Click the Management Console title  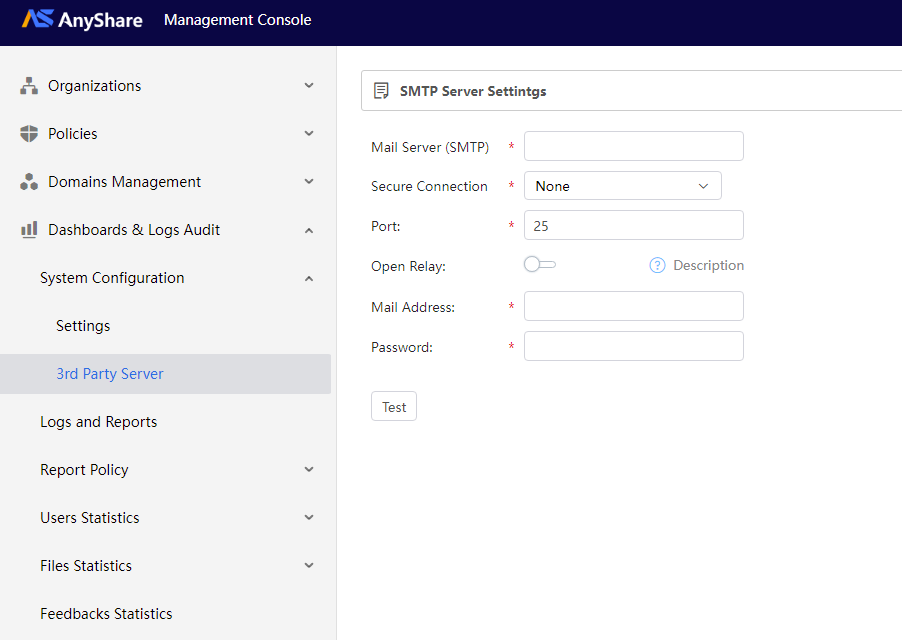click(x=238, y=20)
